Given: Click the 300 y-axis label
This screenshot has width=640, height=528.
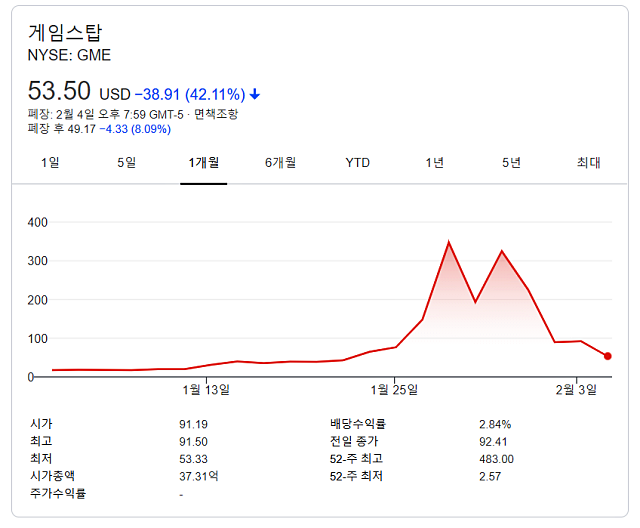Looking at the screenshot, I should pyautogui.click(x=38, y=261).
